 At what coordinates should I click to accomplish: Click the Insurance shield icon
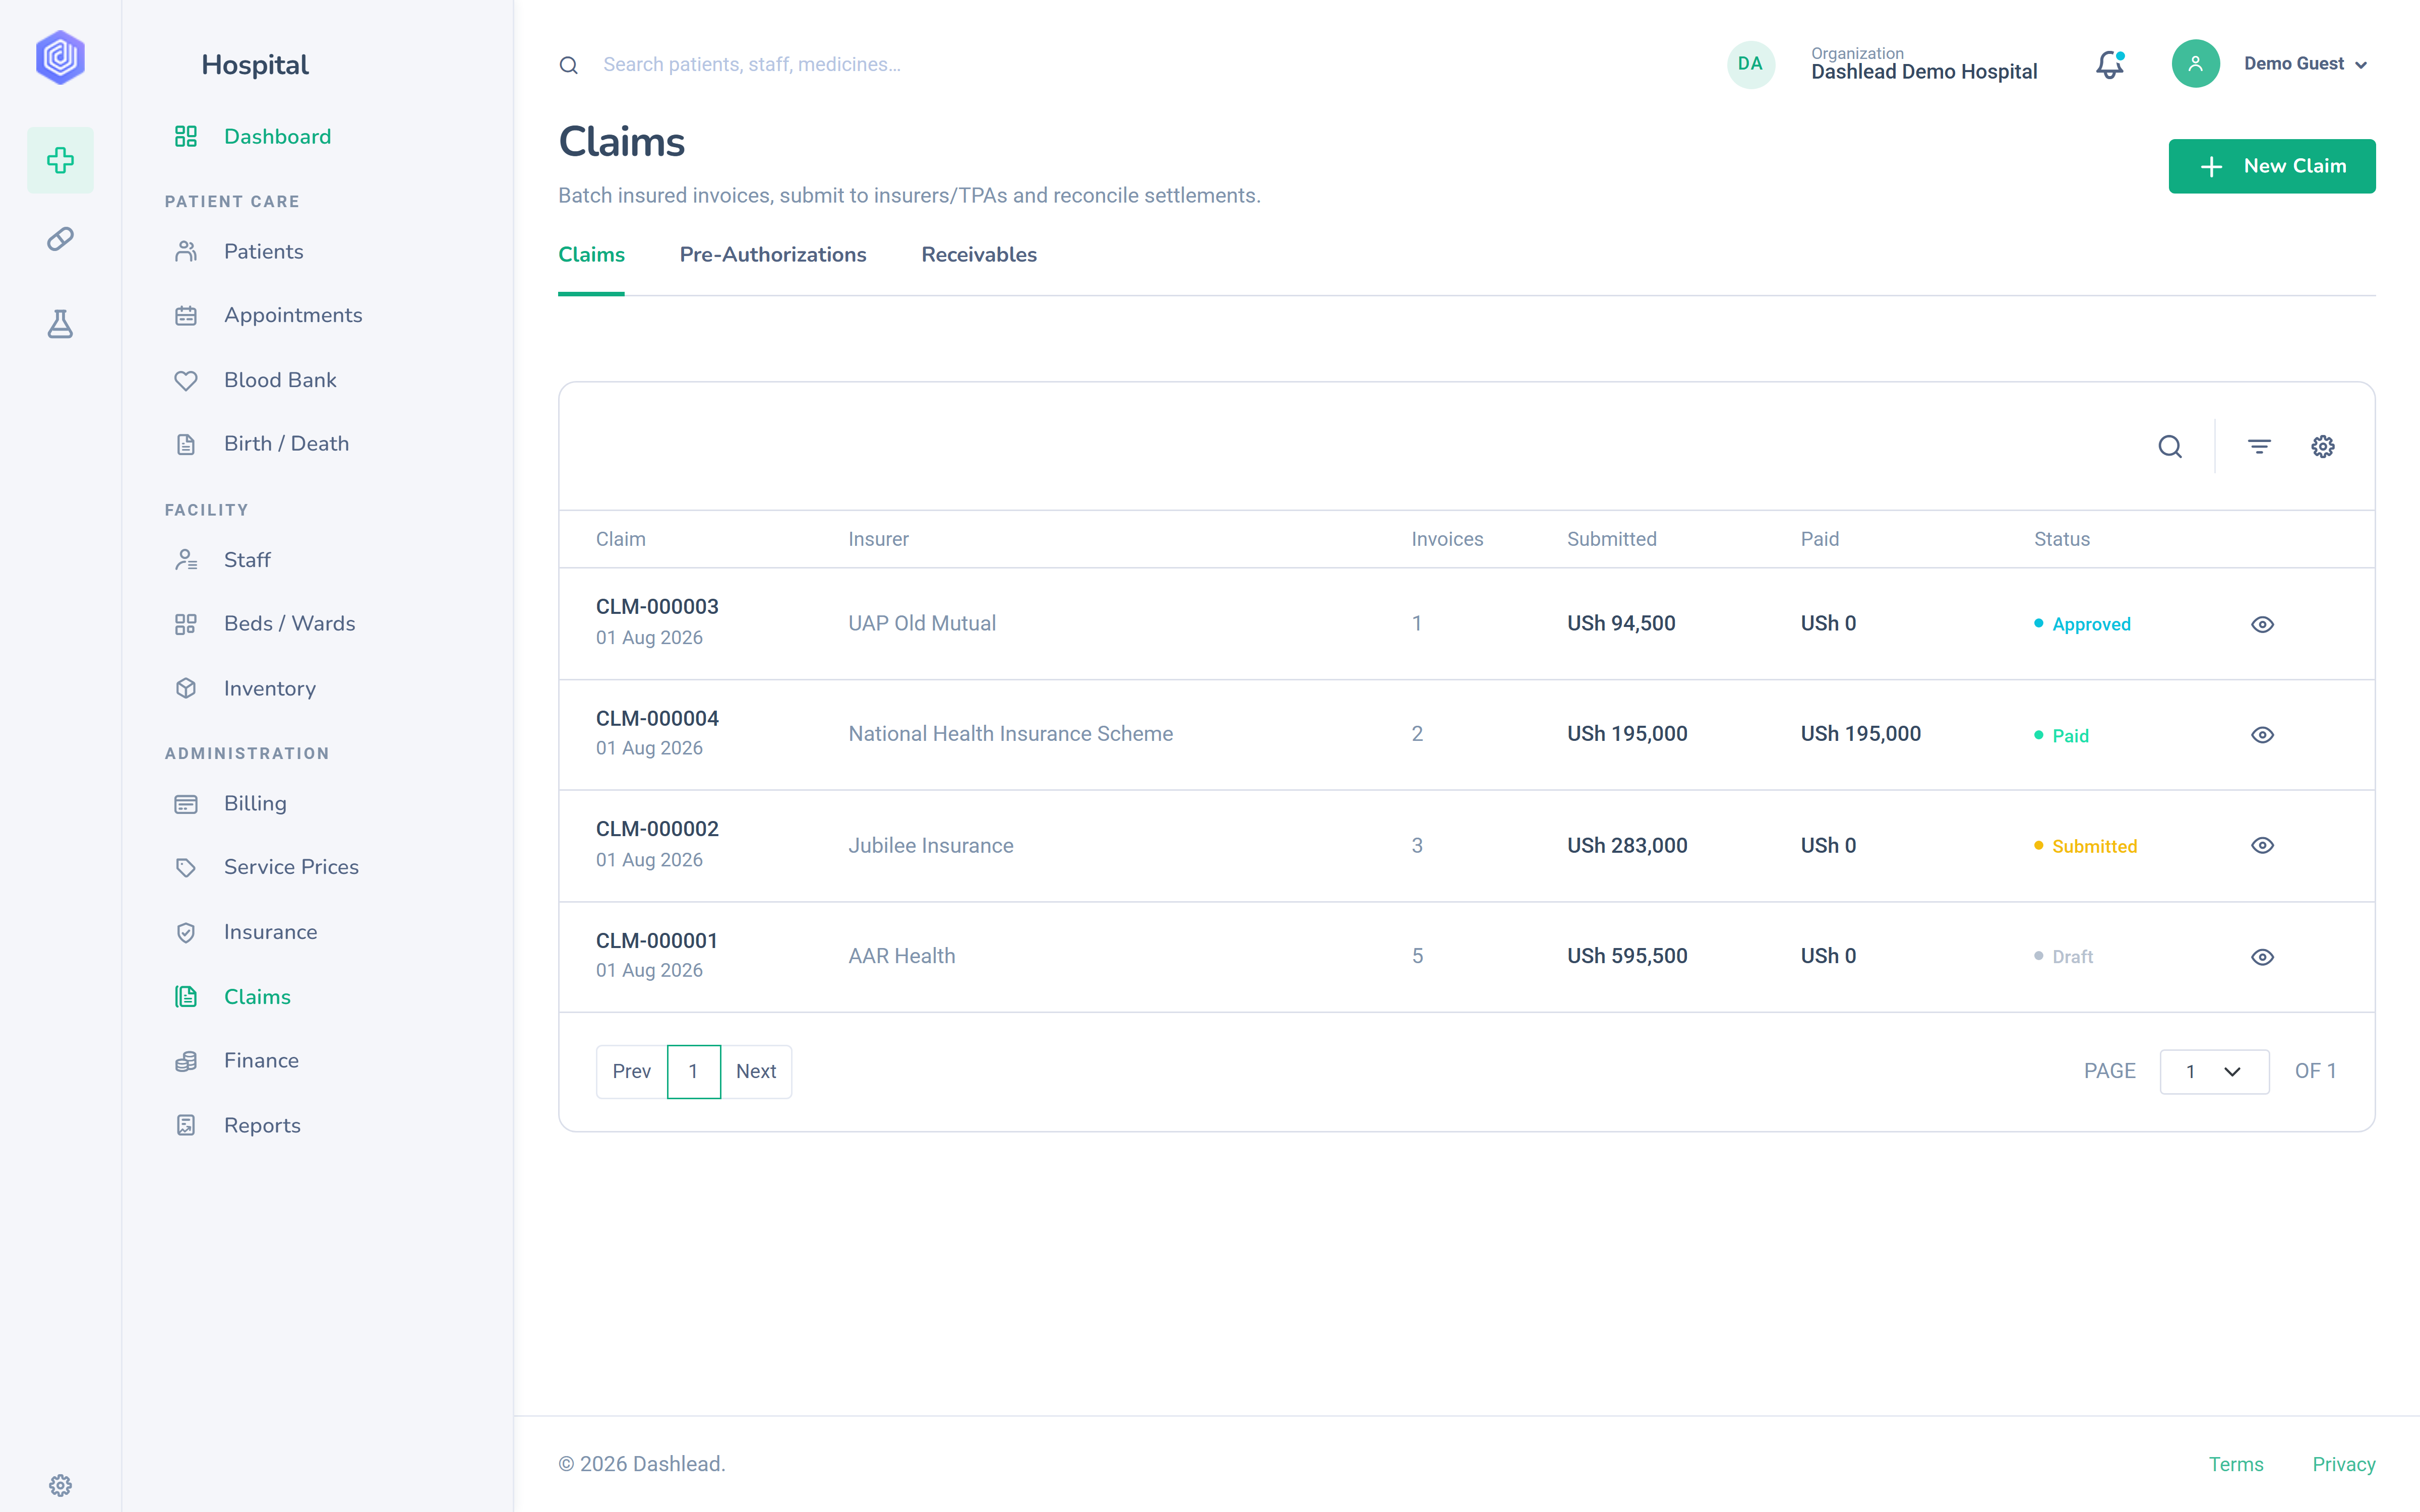tap(186, 932)
